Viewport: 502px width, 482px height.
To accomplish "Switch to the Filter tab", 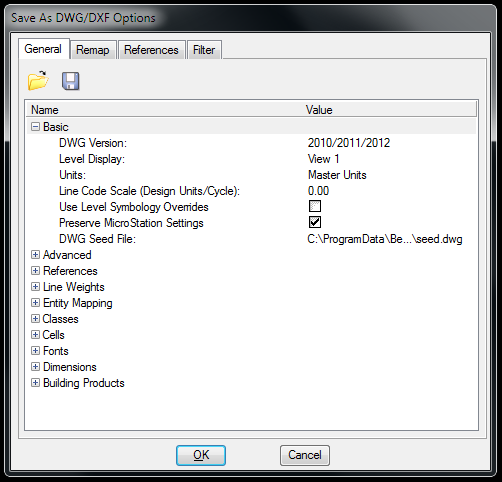I will pyautogui.click(x=204, y=50).
